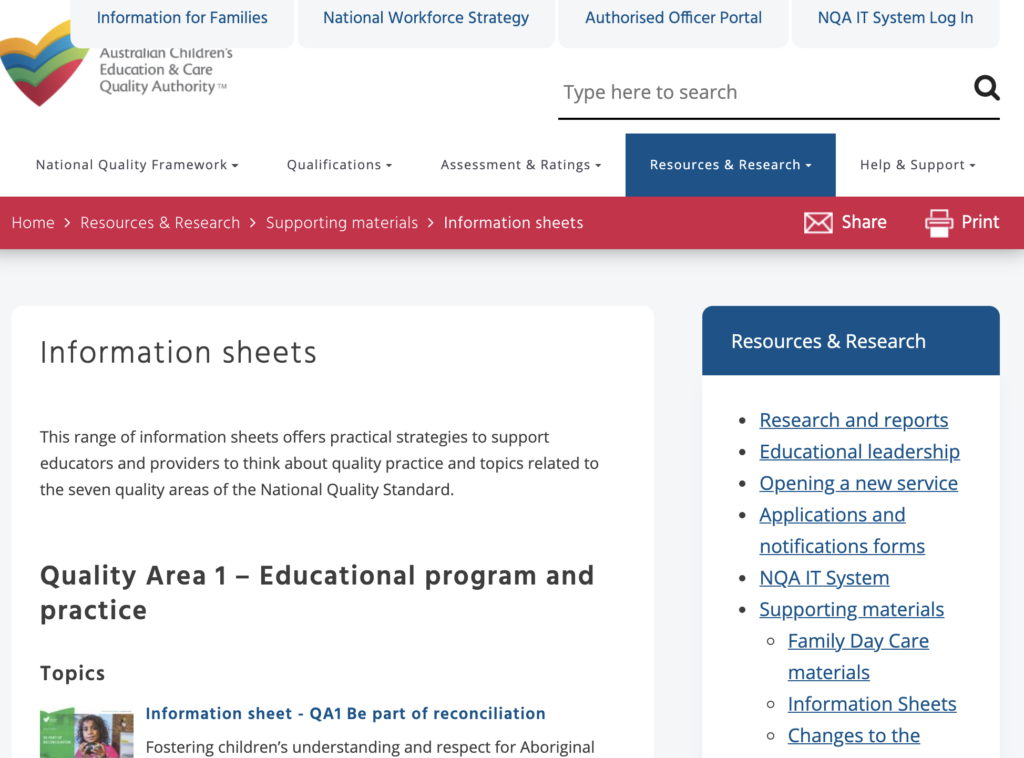Open Supporting materials from the breadcrumb trail

point(342,222)
